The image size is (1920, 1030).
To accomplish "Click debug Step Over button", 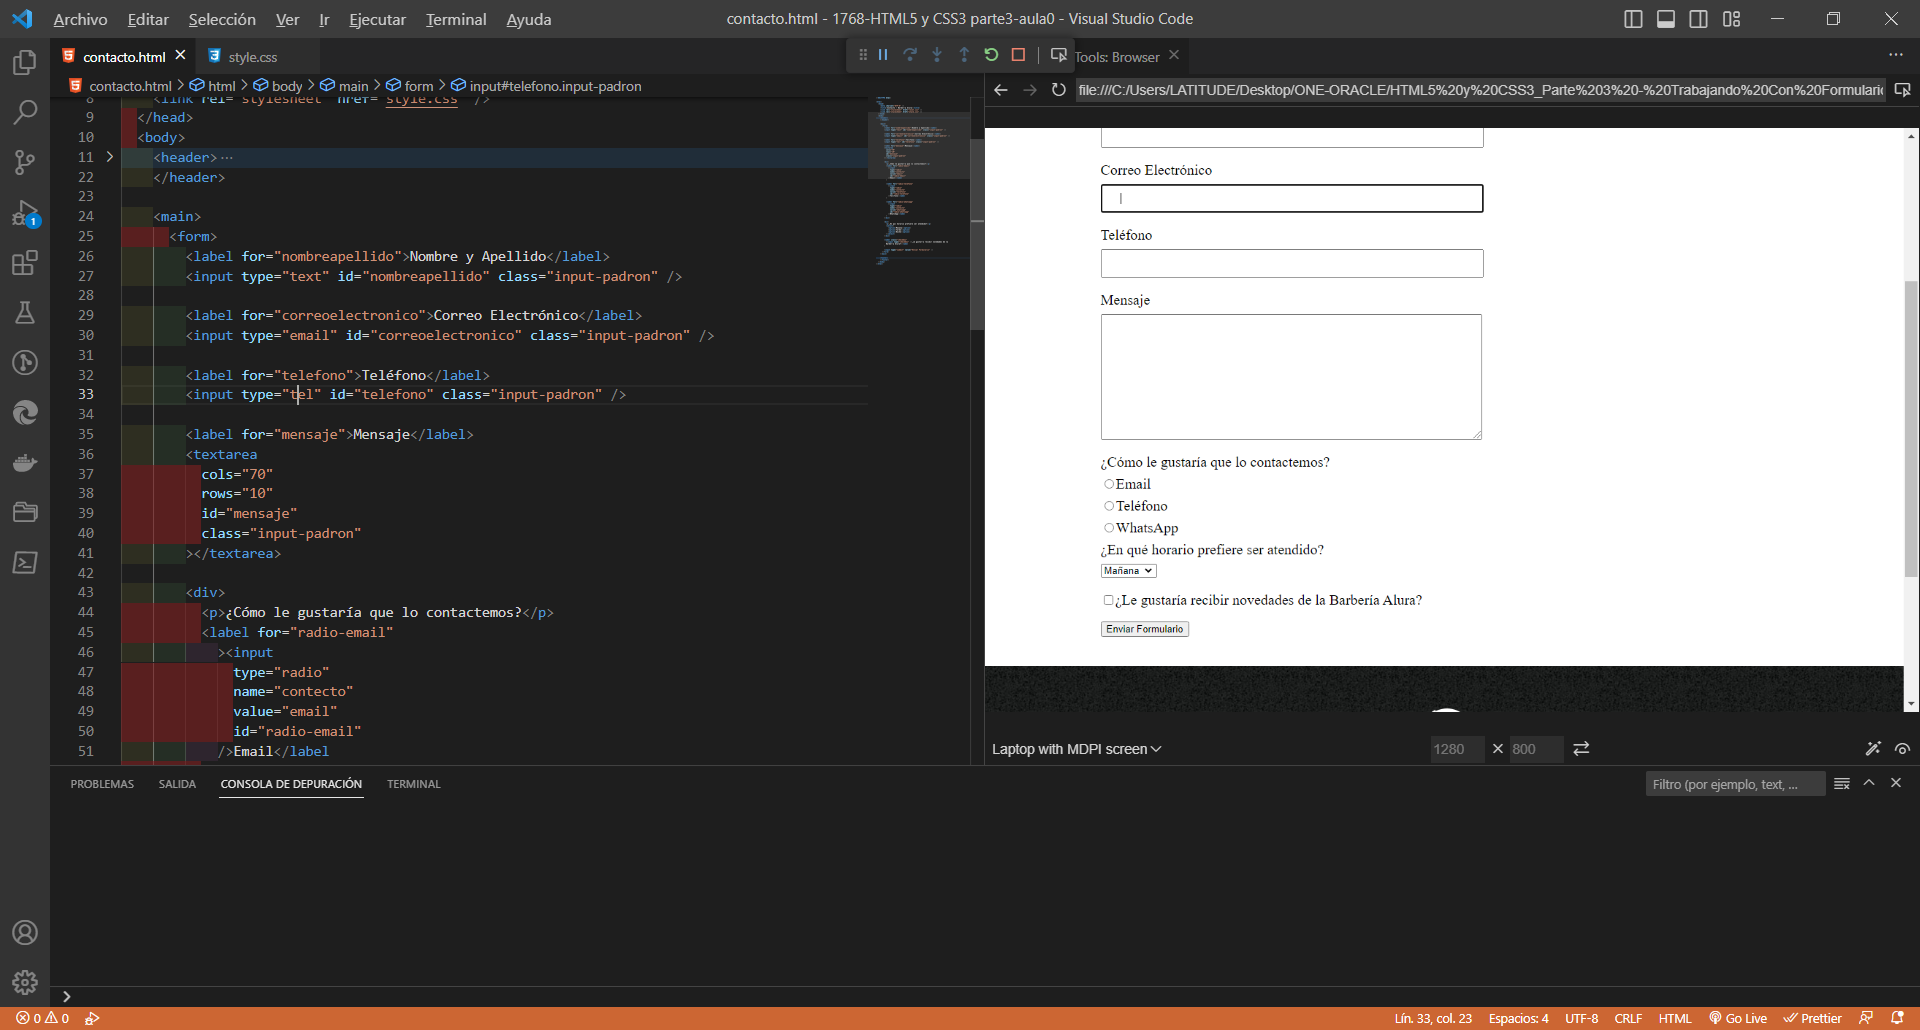I will [x=910, y=55].
